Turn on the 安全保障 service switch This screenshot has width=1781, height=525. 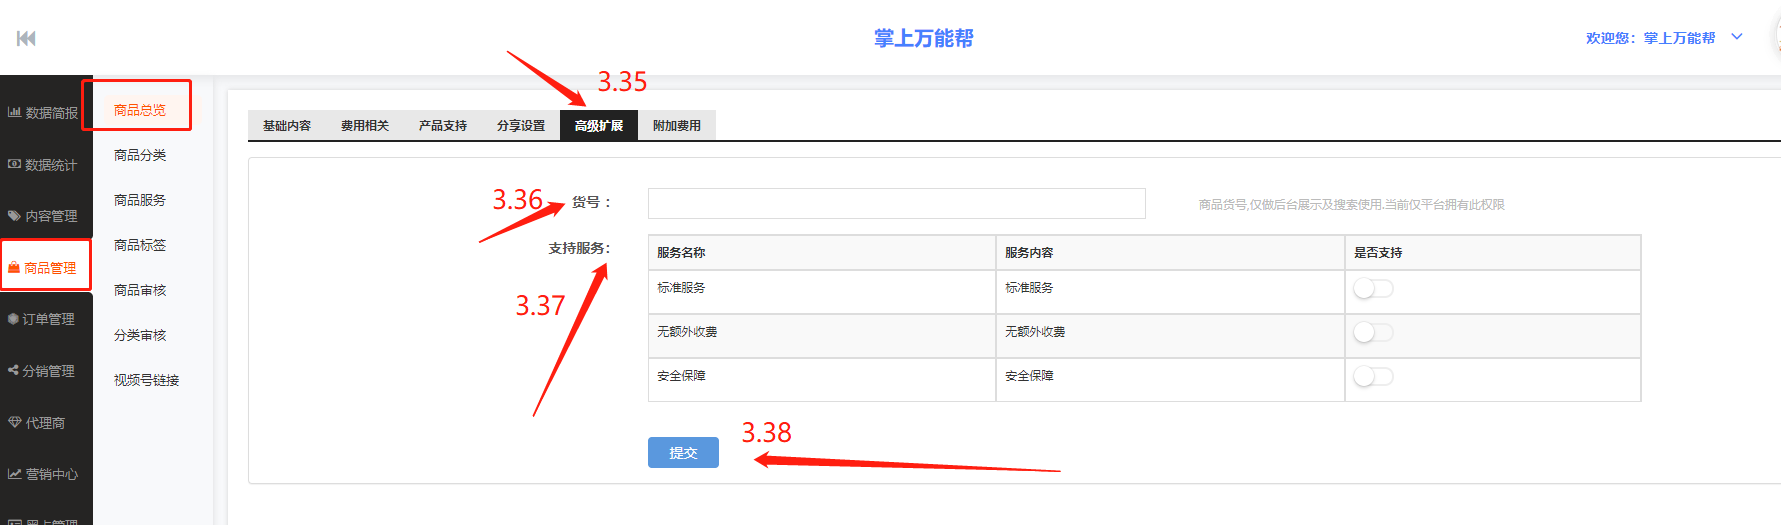click(x=1372, y=377)
